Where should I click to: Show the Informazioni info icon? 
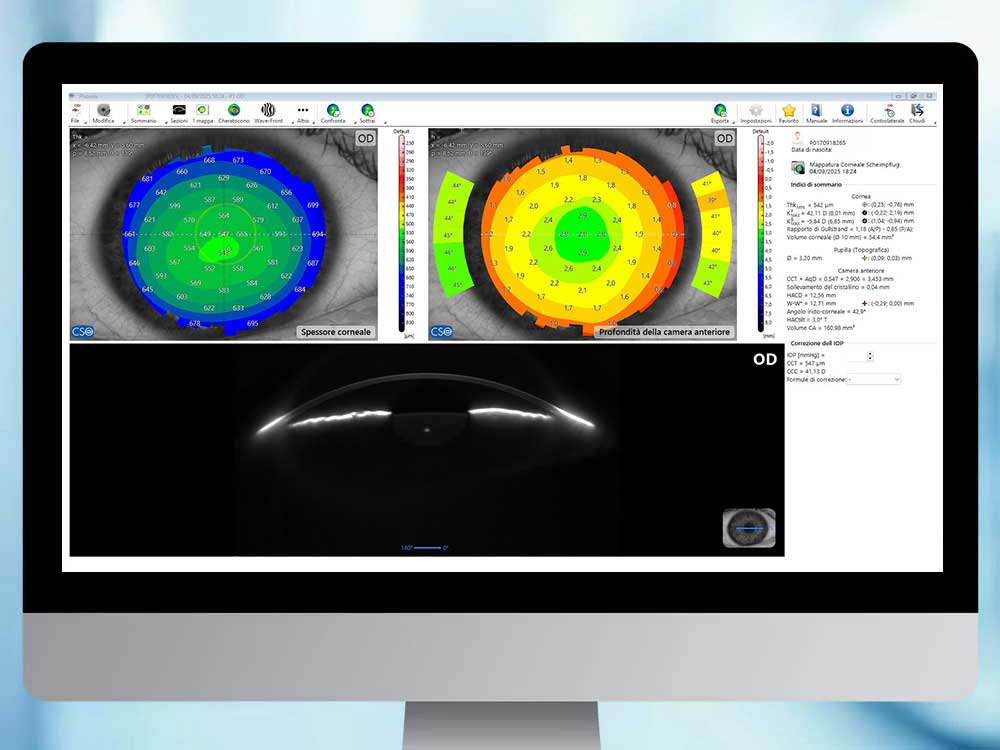847,112
